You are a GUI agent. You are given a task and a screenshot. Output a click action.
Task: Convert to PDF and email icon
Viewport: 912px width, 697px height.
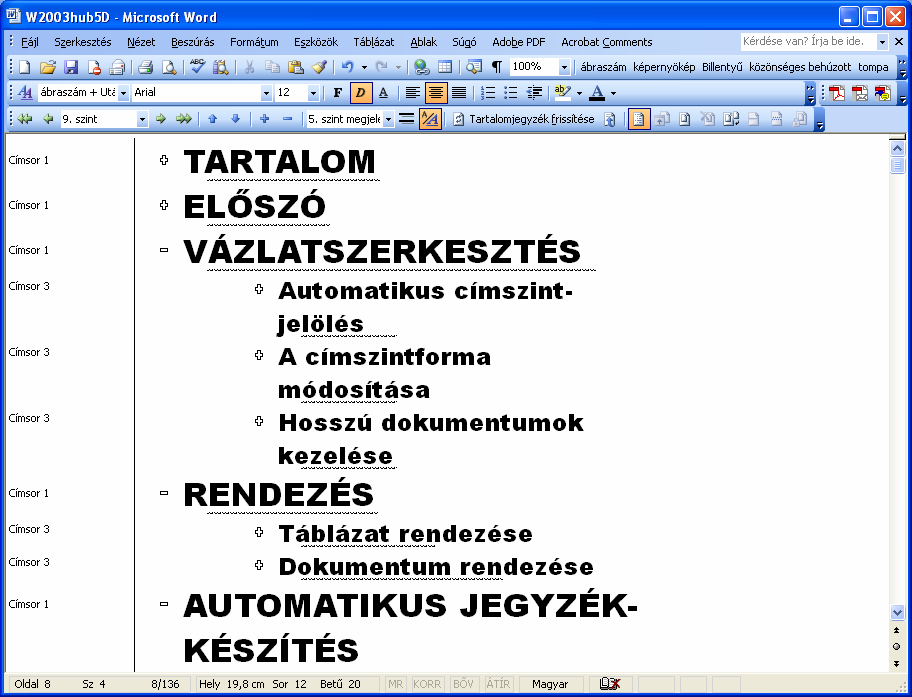(860, 93)
